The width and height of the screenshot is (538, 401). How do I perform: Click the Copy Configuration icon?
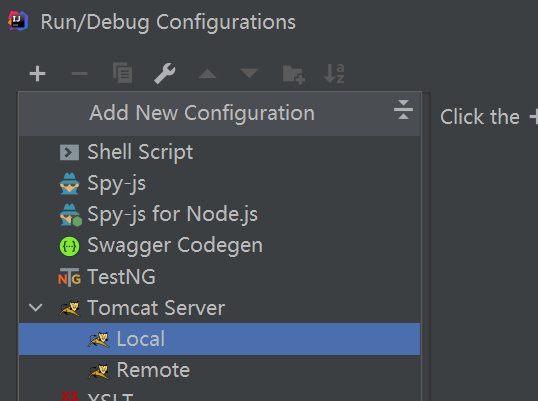(122, 73)
